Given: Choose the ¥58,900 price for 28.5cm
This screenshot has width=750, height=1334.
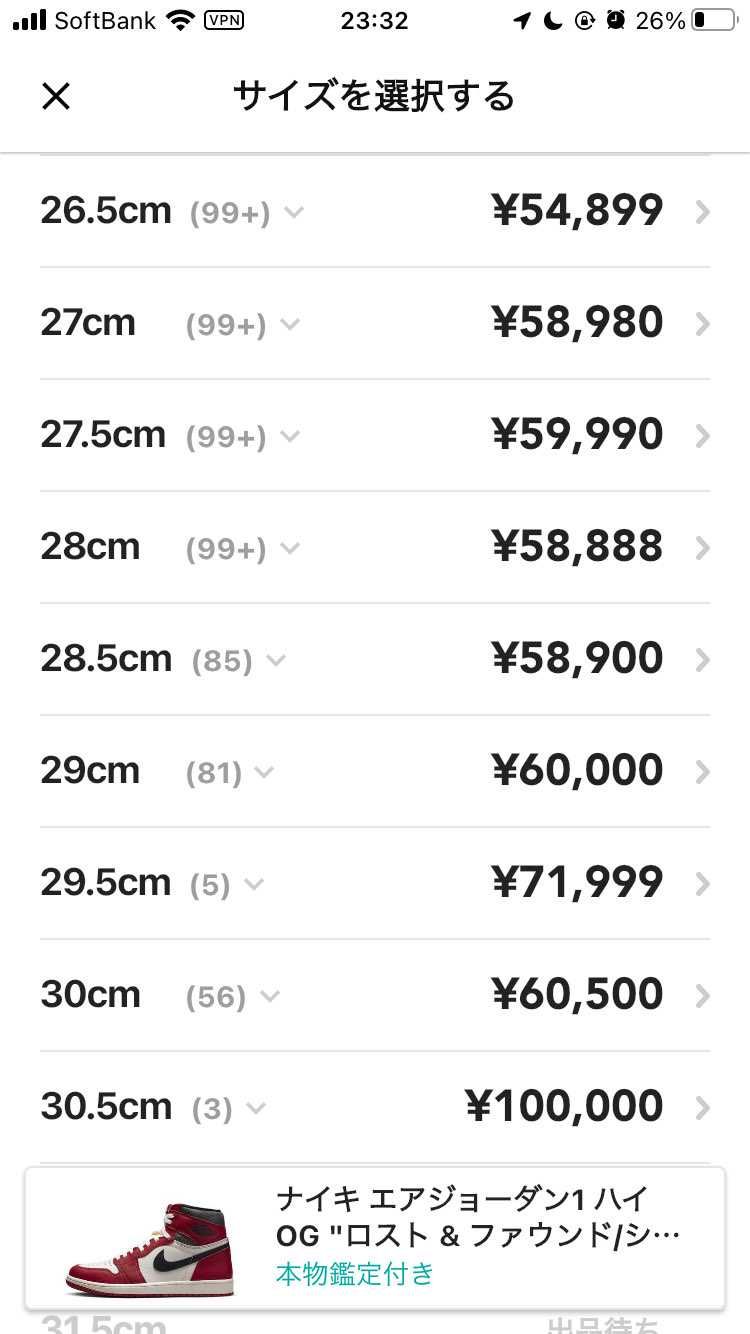Looking at the screenshot, I should [577, 658].
